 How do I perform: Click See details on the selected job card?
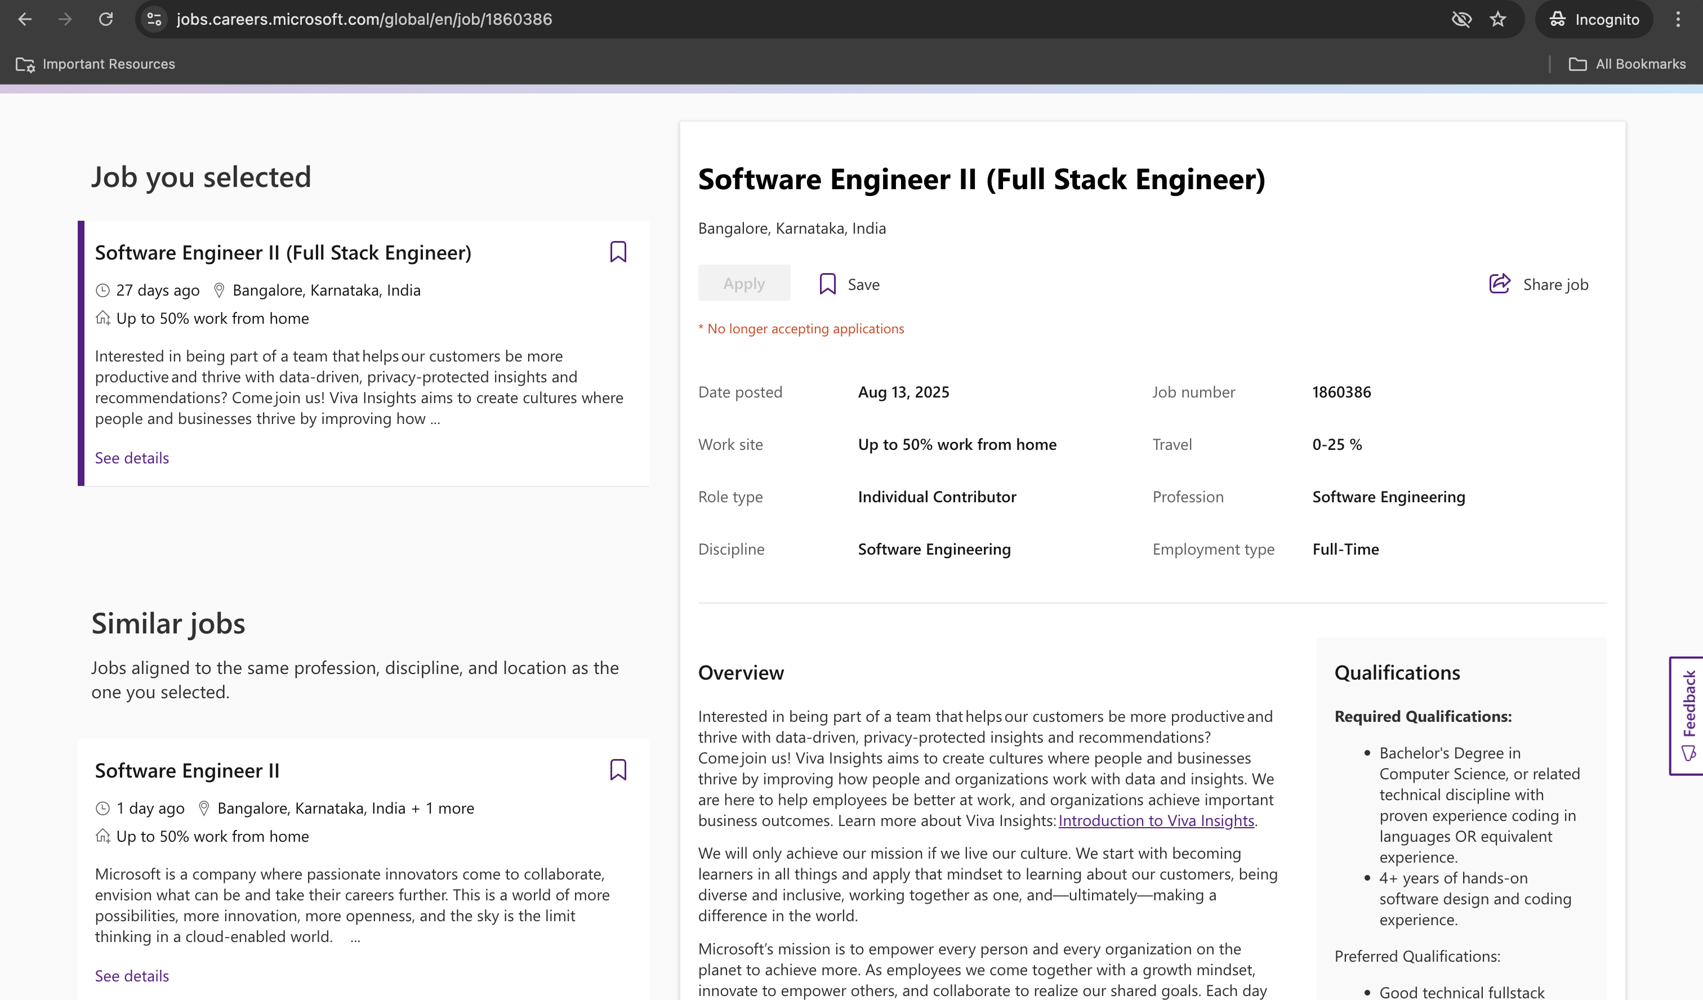131,458
